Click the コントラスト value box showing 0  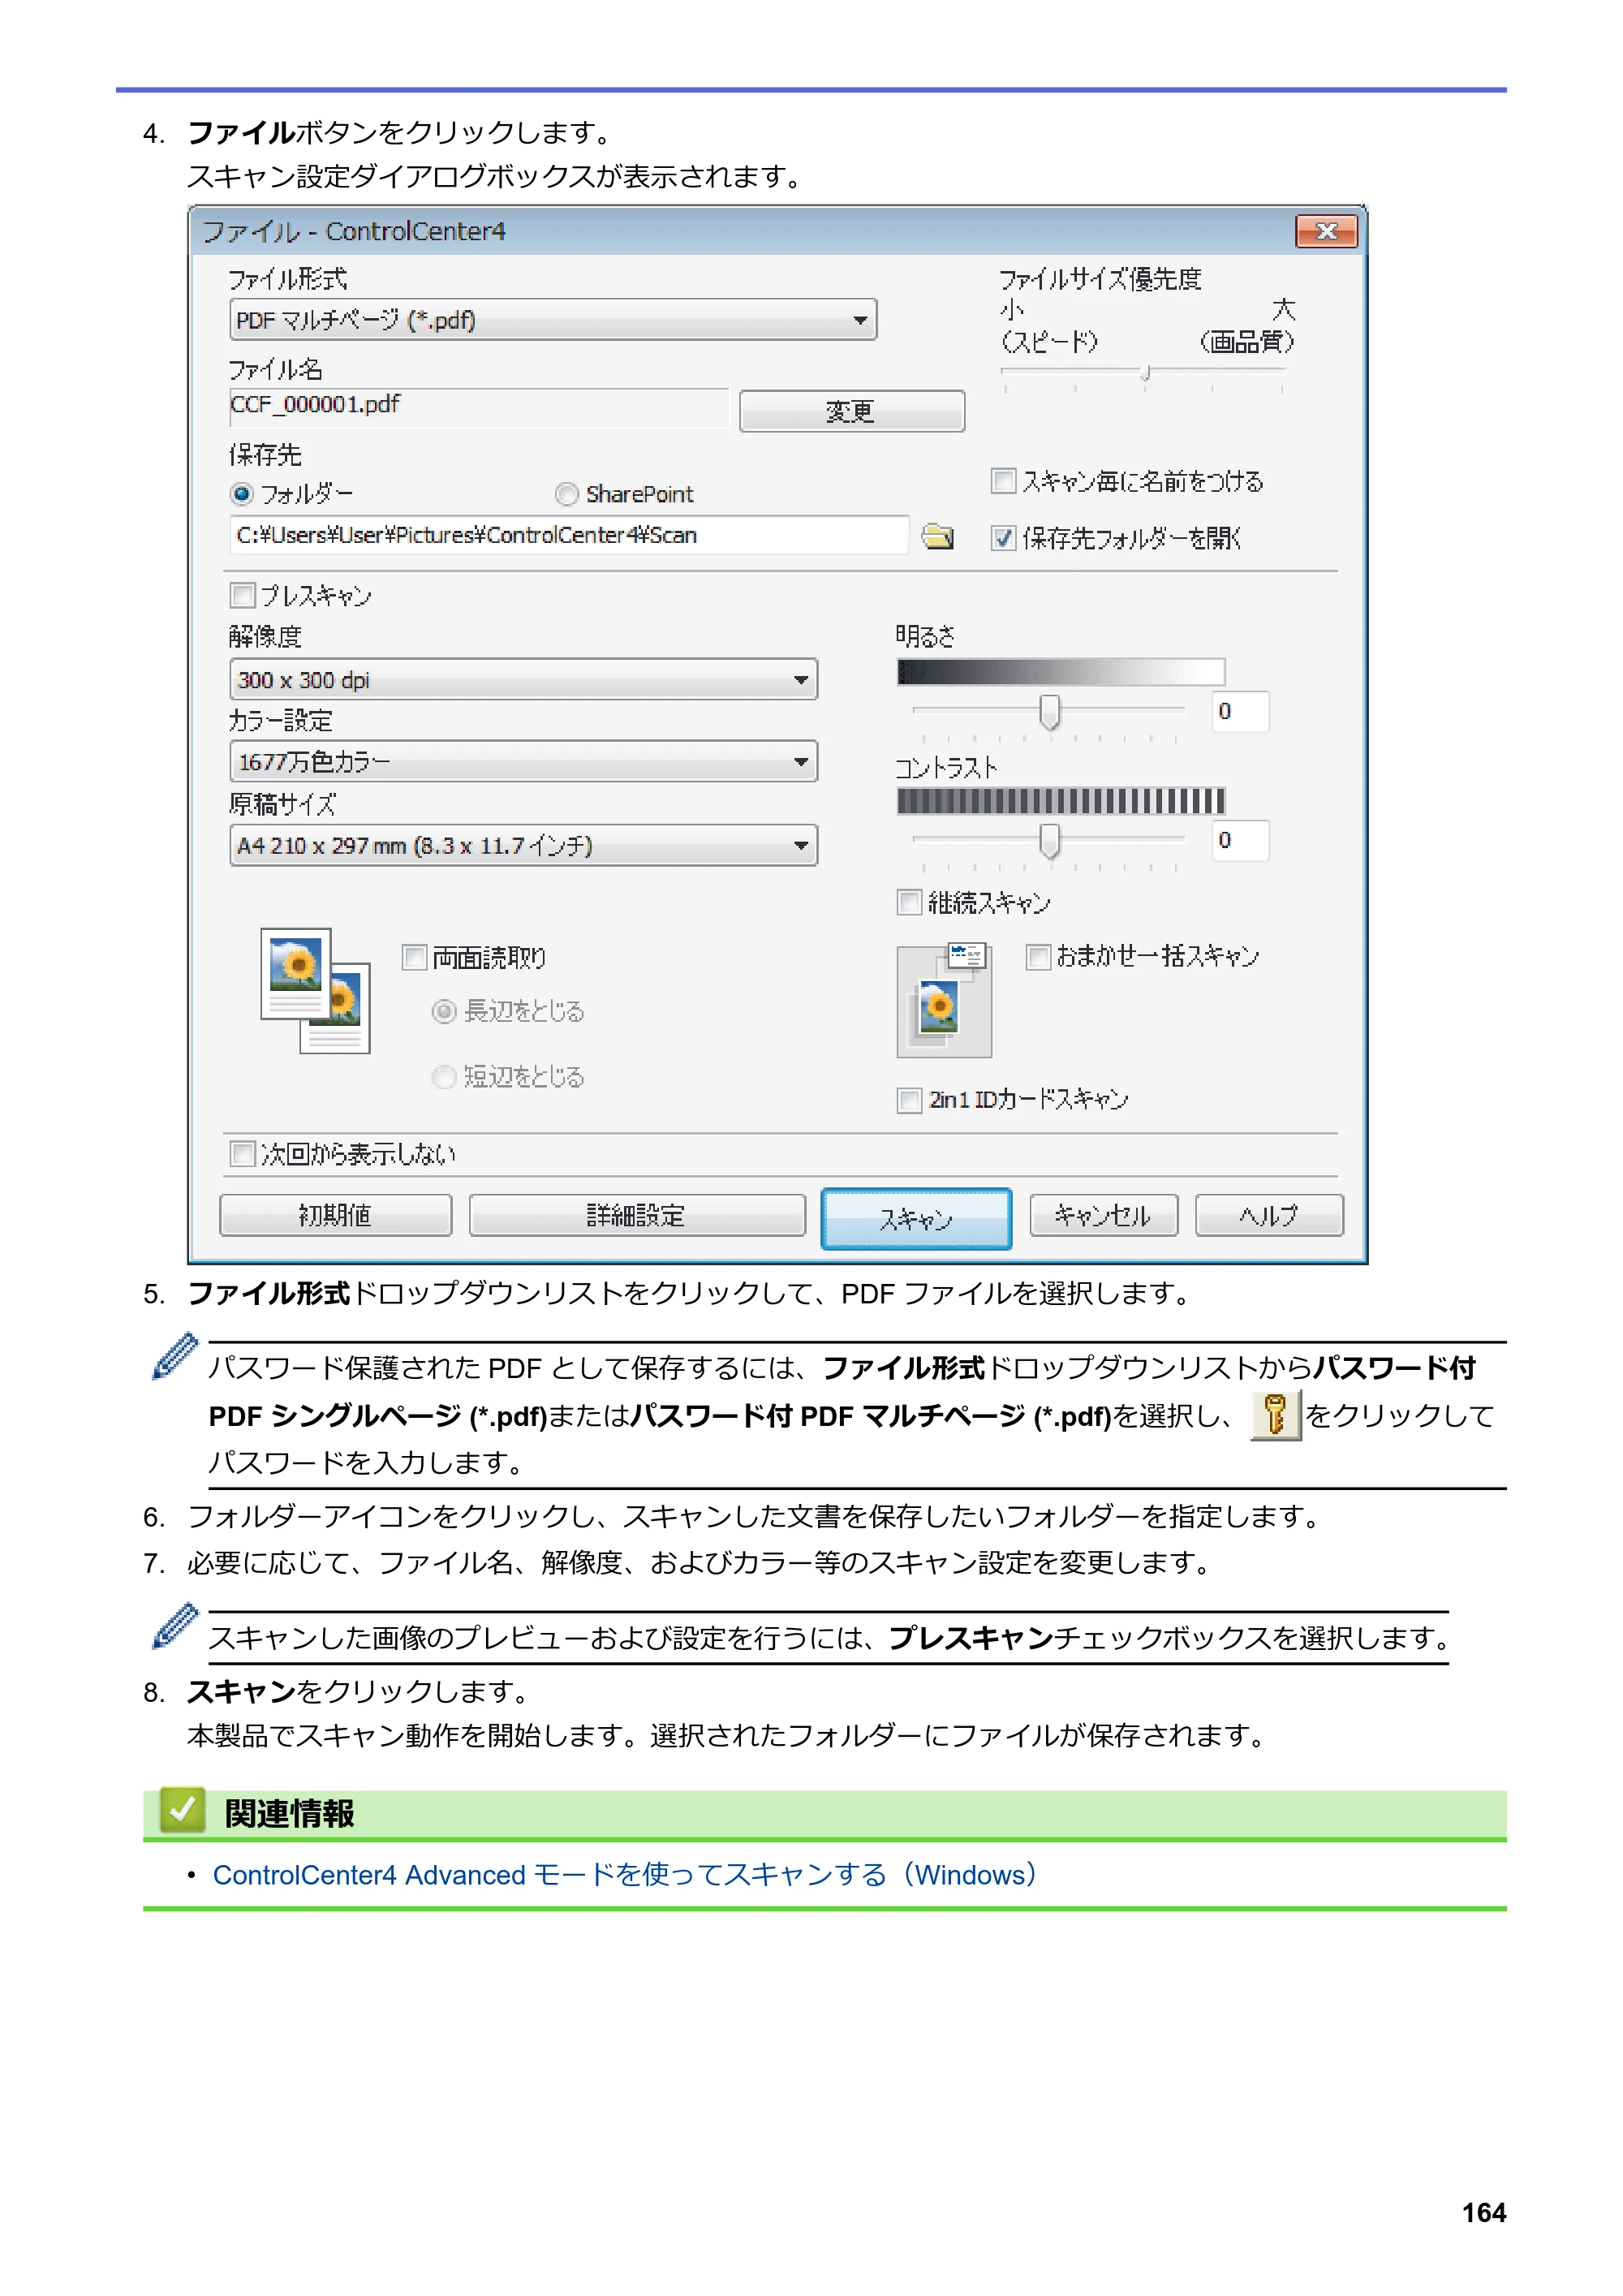(1240, 841)
